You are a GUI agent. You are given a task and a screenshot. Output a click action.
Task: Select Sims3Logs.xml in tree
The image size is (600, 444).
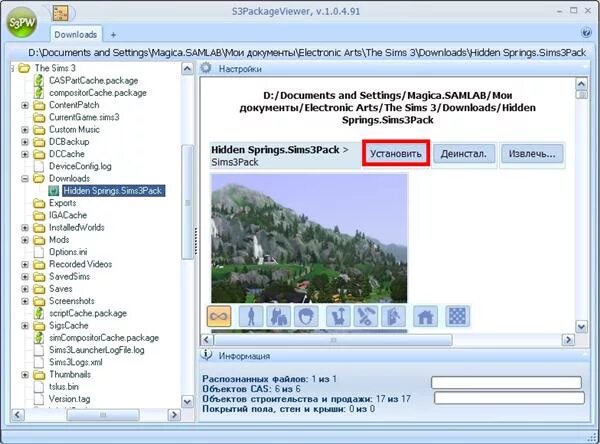[x=75, y=362]
